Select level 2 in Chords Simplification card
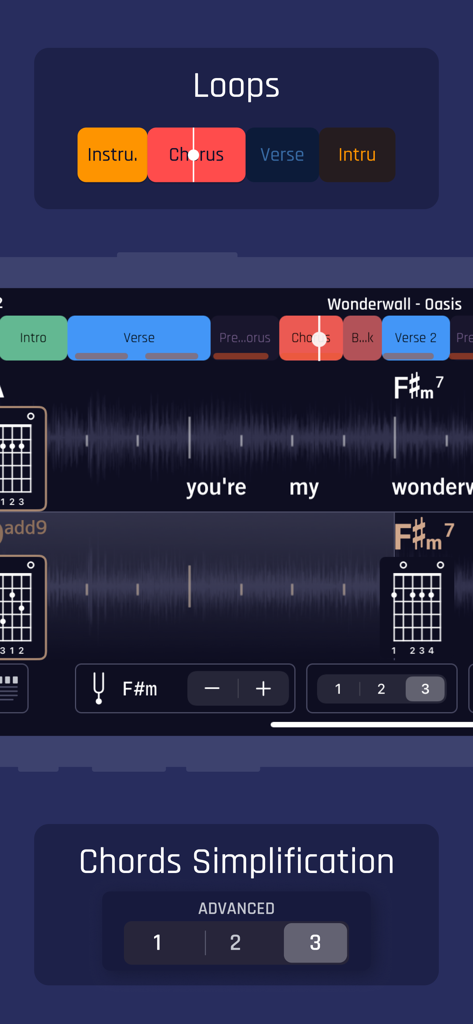 pos(236,943)
